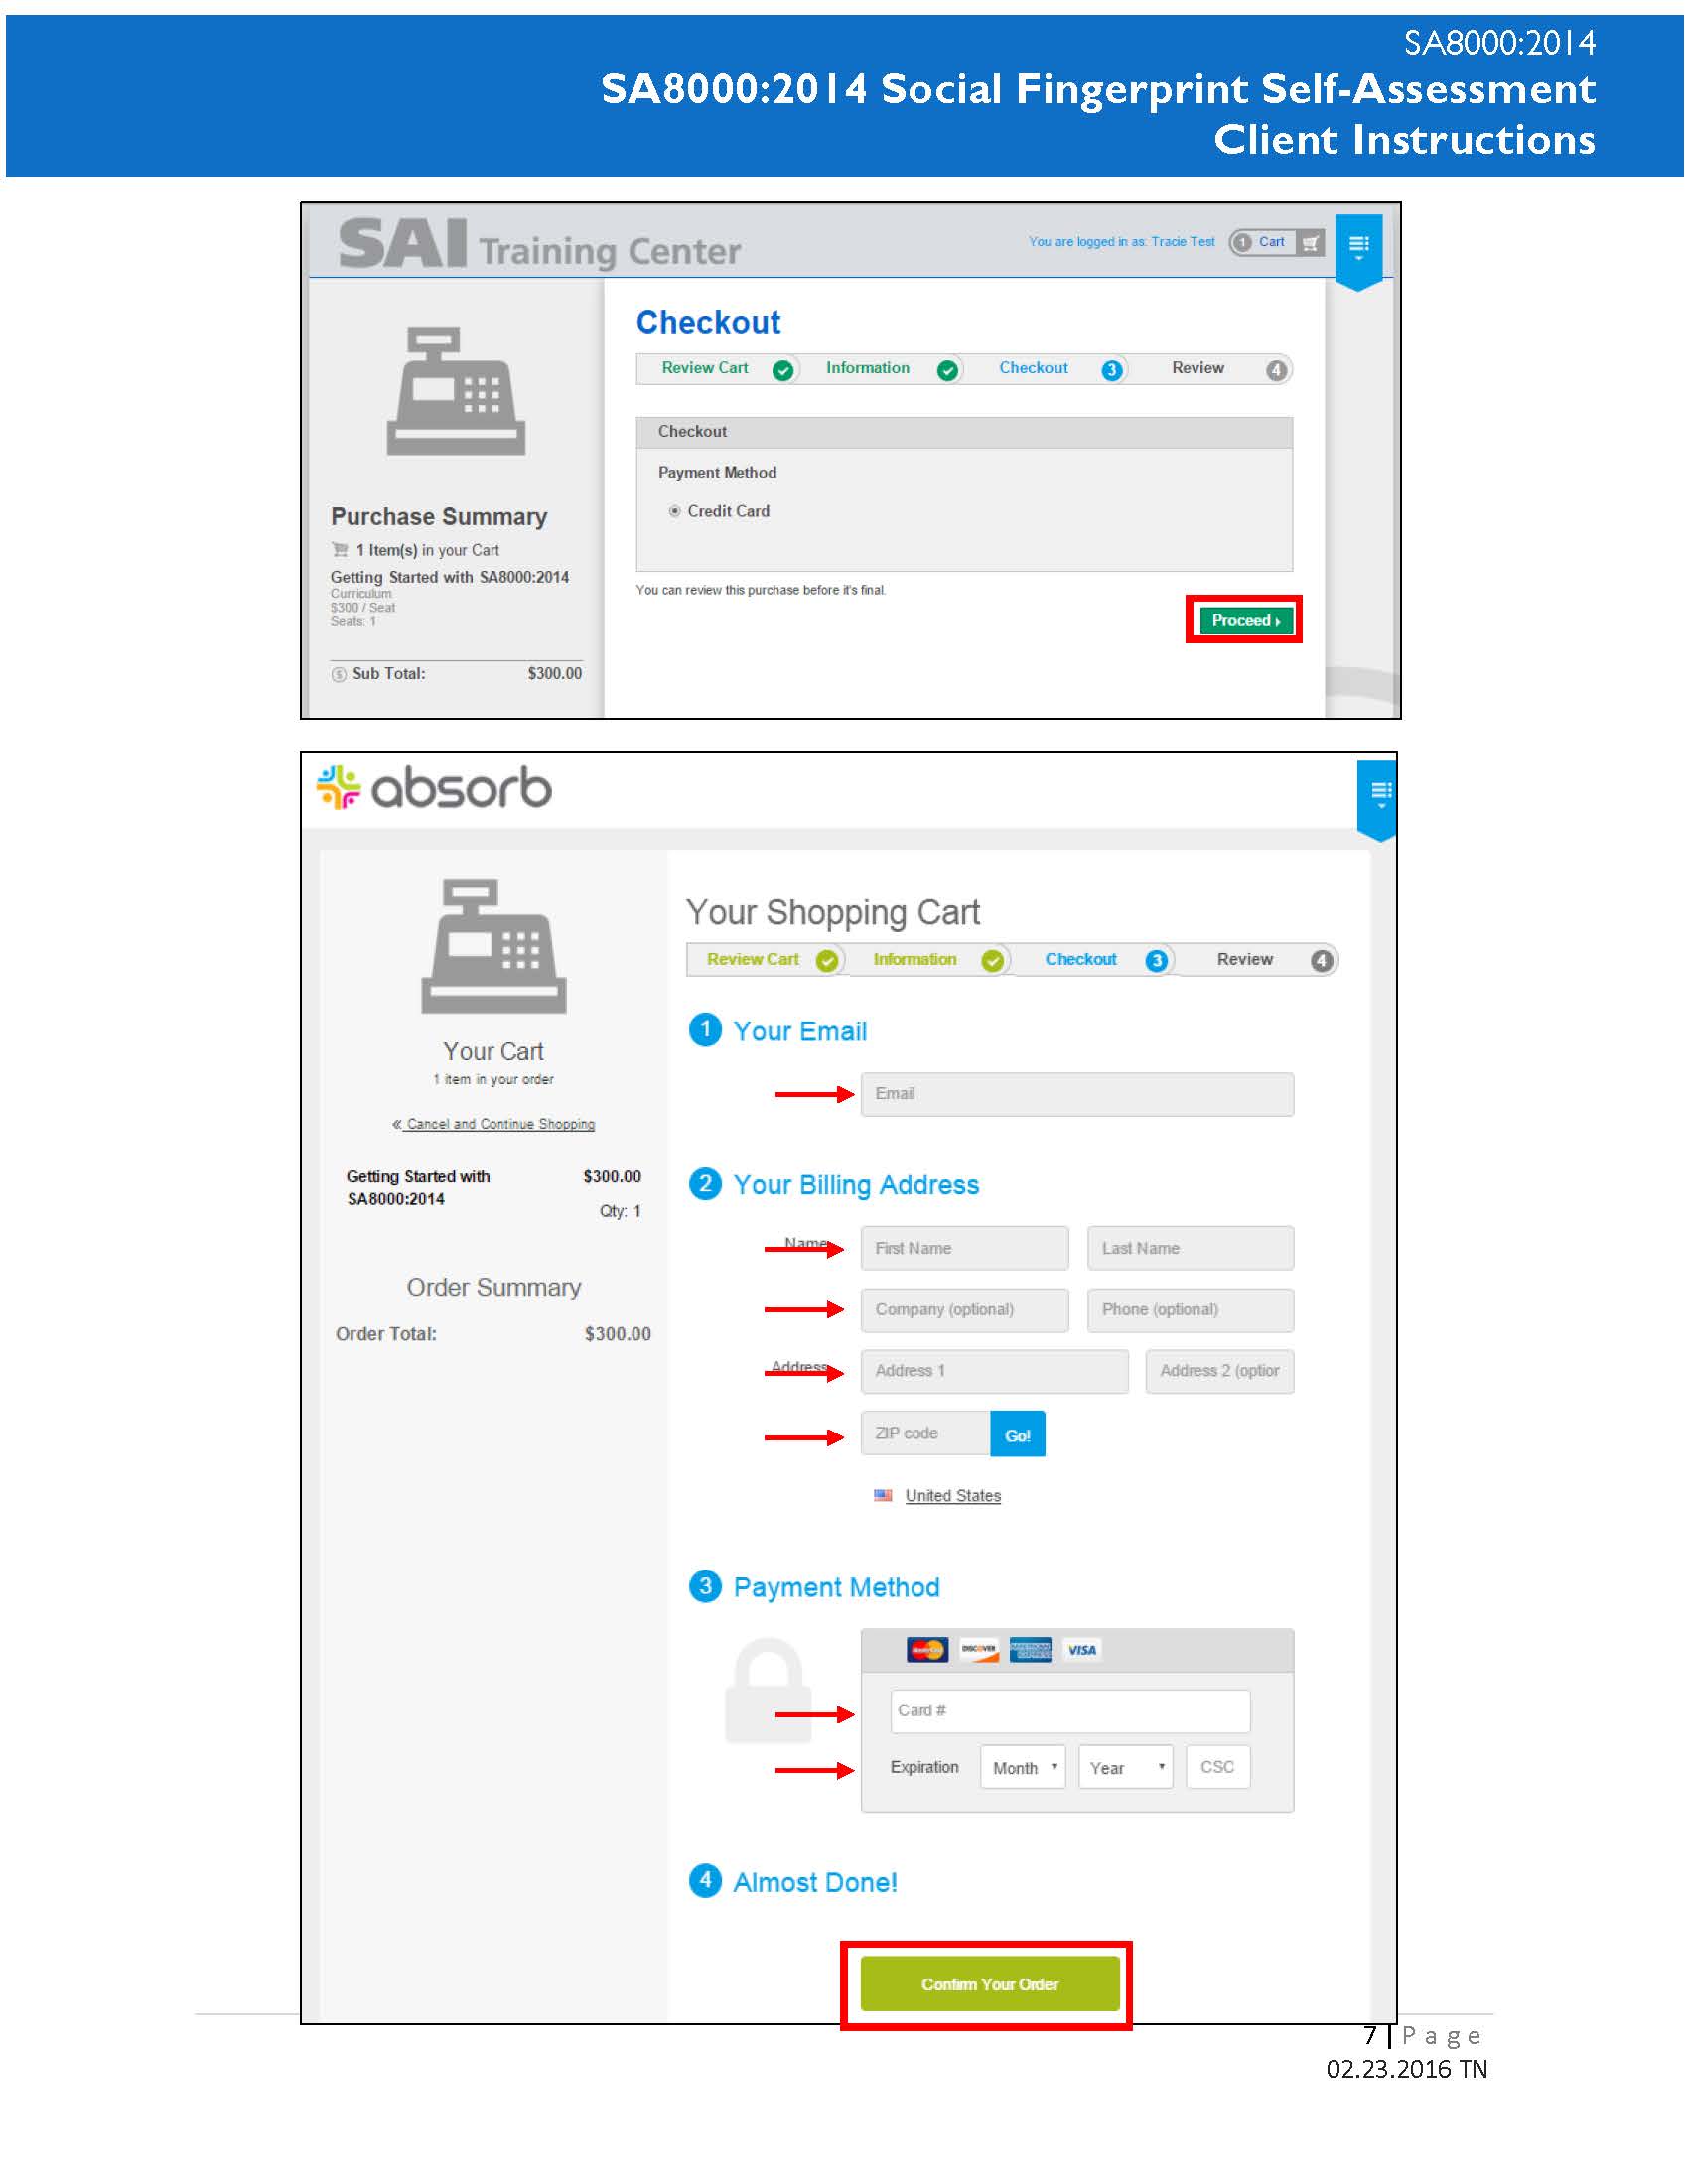
Task: Click the American Express logo icon
Action: point(1030,1650)
